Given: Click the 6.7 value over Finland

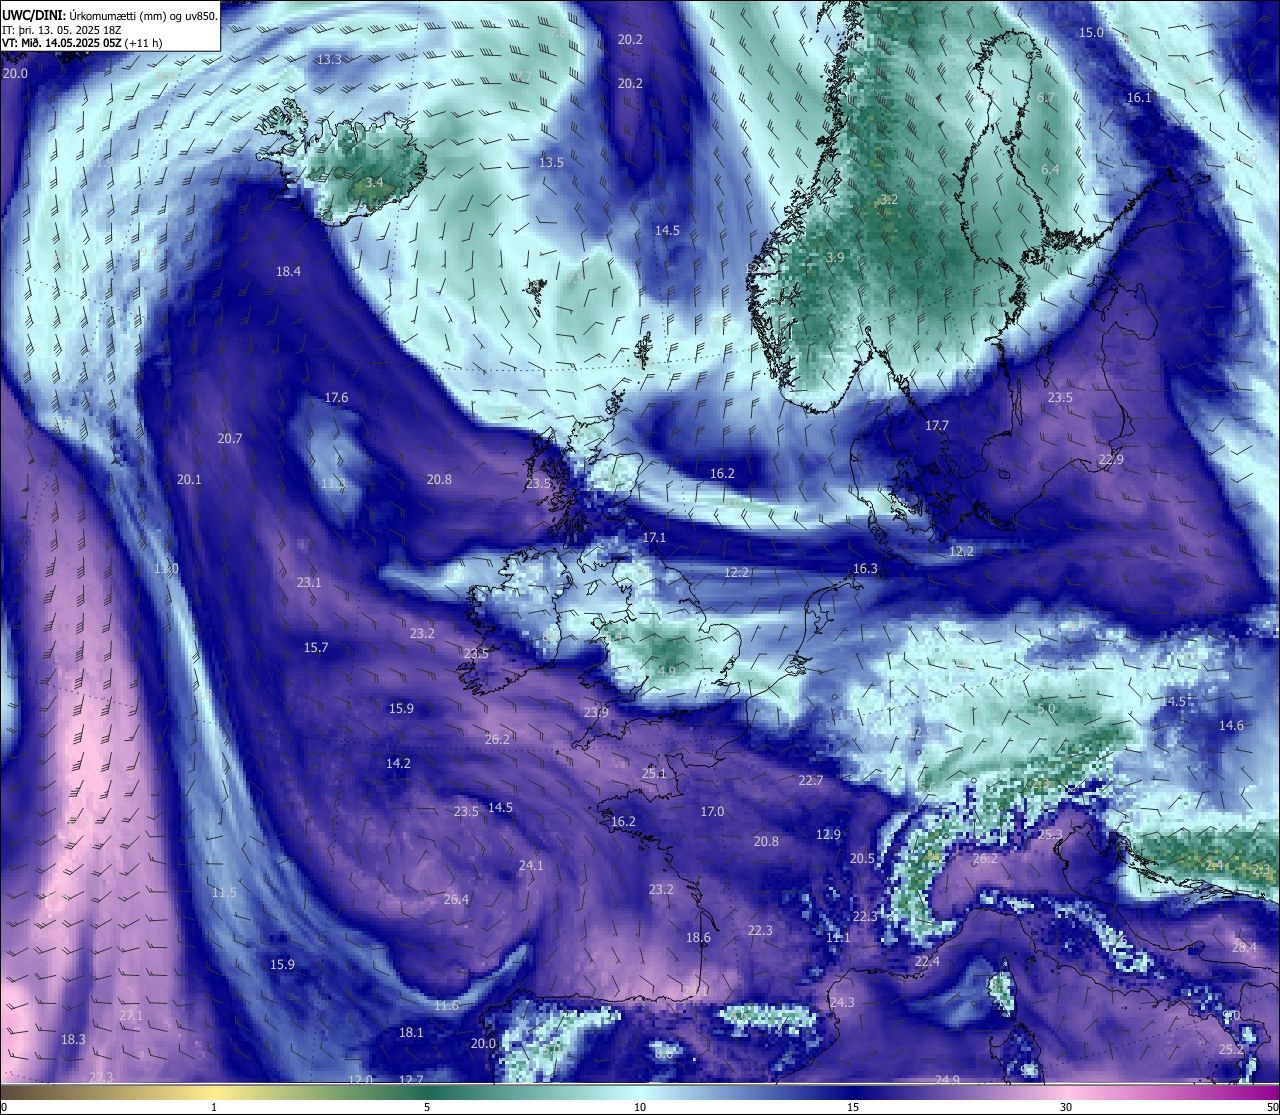Looking at the screenshot, I should pos(1046,97).
